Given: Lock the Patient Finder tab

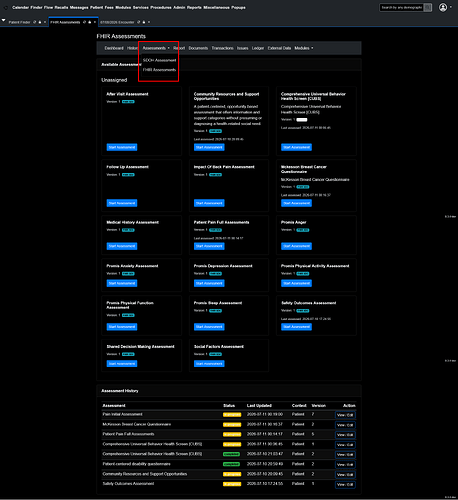Looking at the screenshot, I should (x=40, y=22).
